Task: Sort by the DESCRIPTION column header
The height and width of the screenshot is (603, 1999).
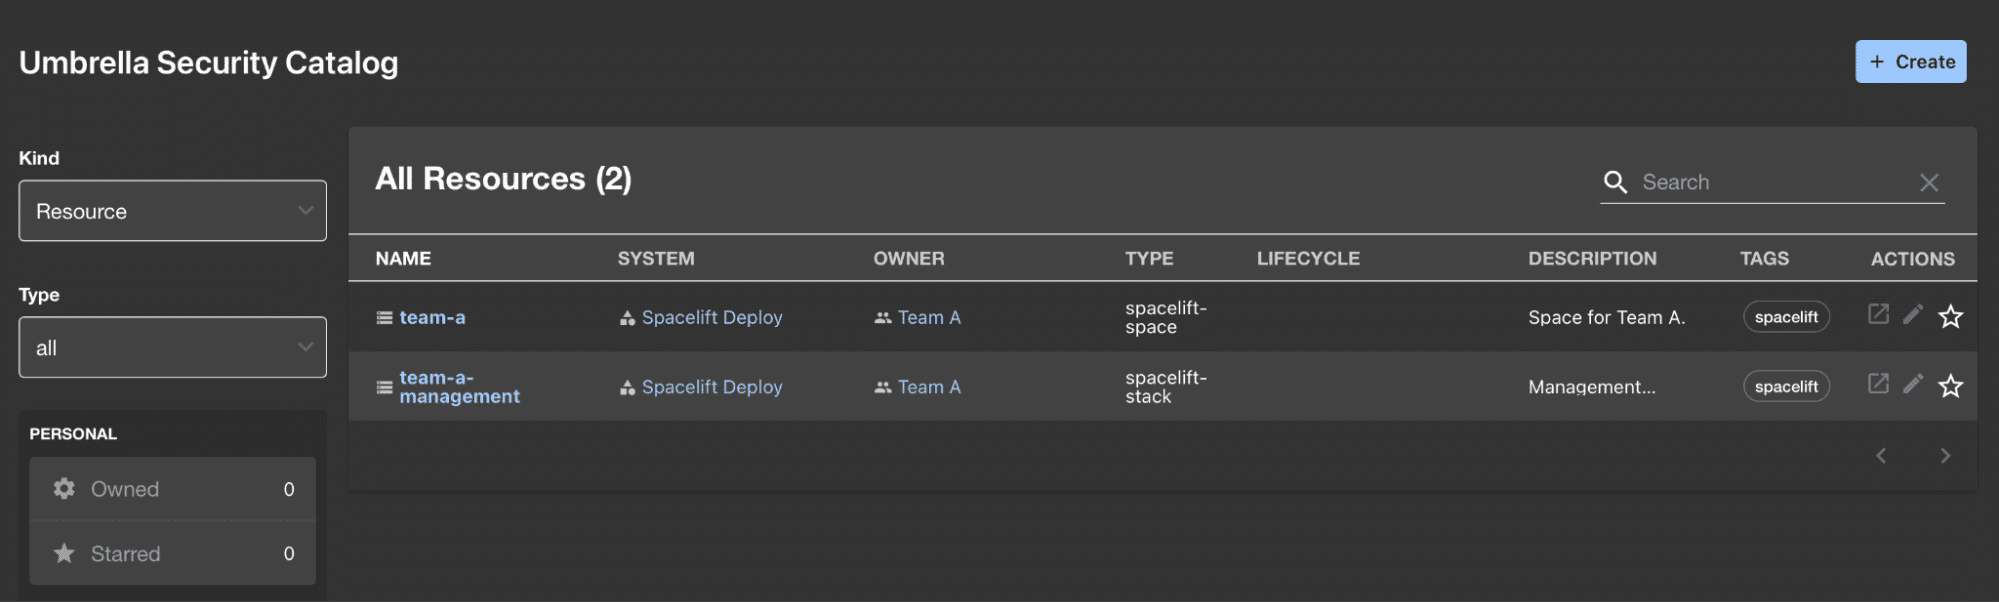Action: click(x=1592, y=259)
